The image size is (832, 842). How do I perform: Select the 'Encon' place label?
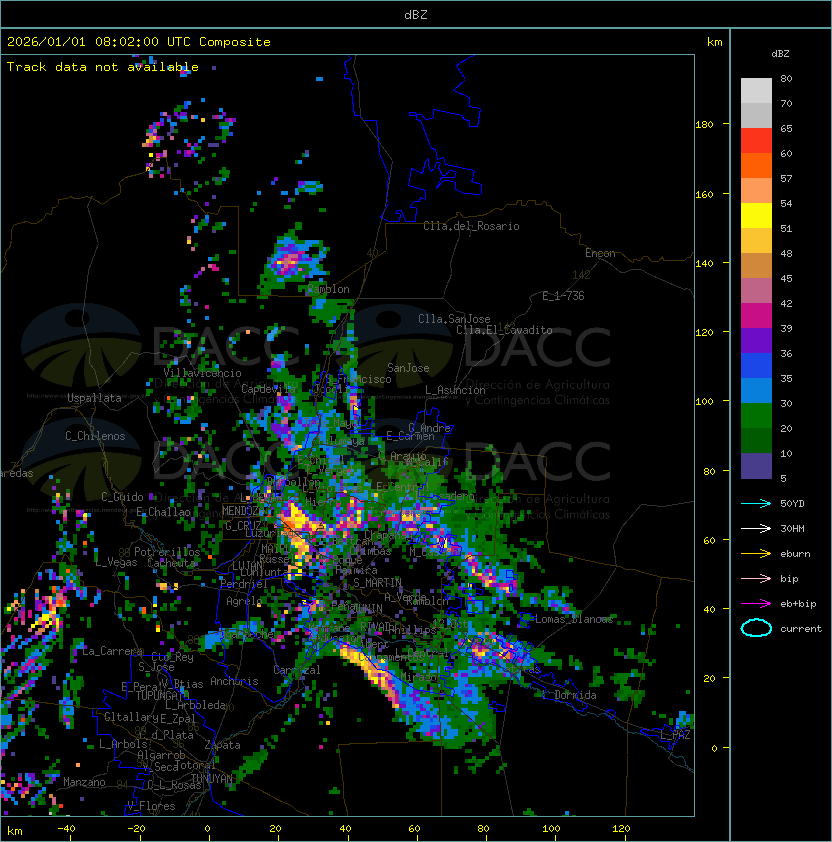coord(600,253)
